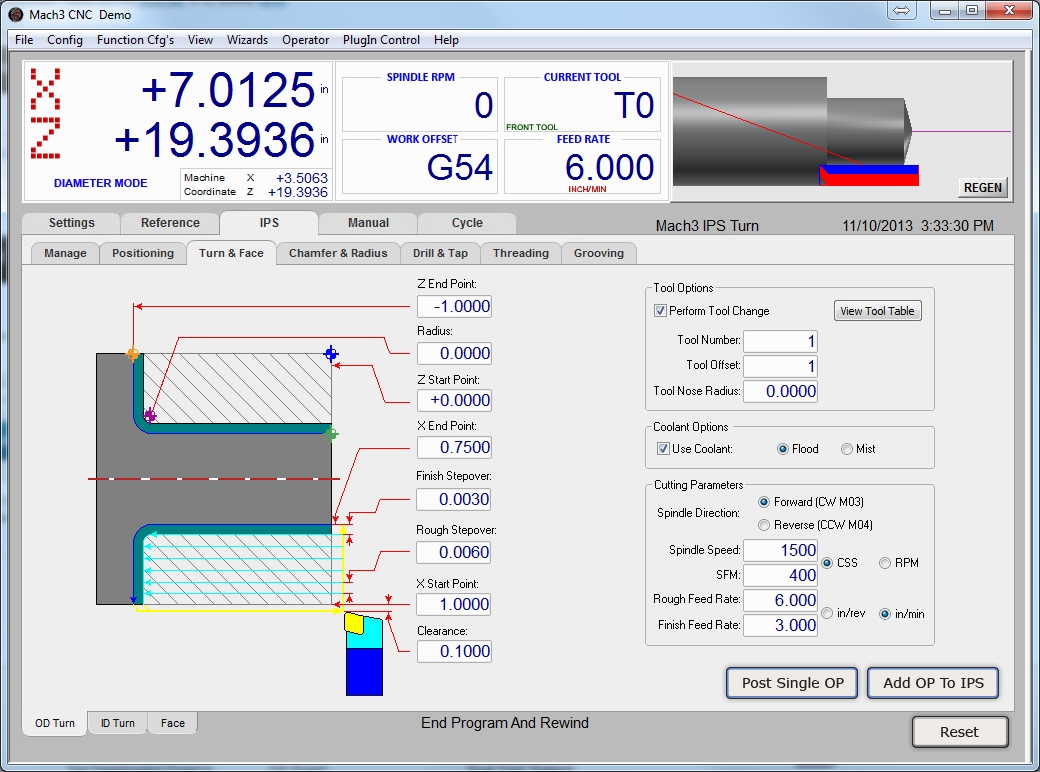Switch to the ID Turn bottom tab
This screenshot has height=772, width=1040.
click(x=117, y=723)
